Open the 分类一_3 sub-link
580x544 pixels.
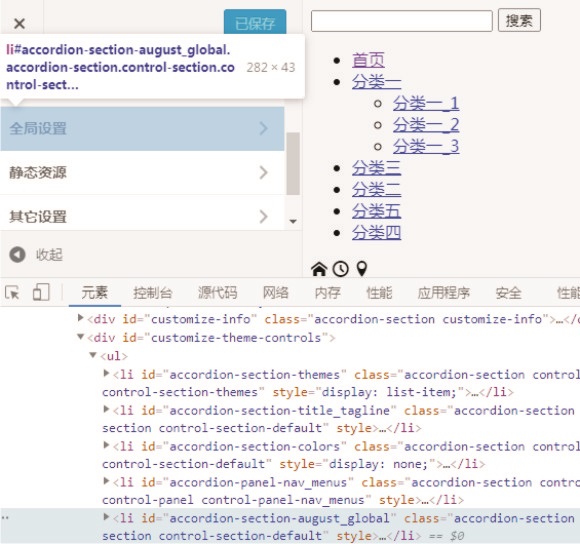[x=426, y=146]
